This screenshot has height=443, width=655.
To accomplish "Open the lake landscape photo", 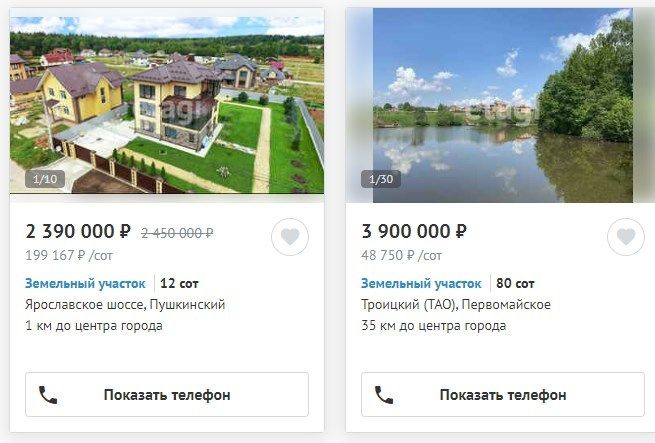I will [x=503, y=105].
